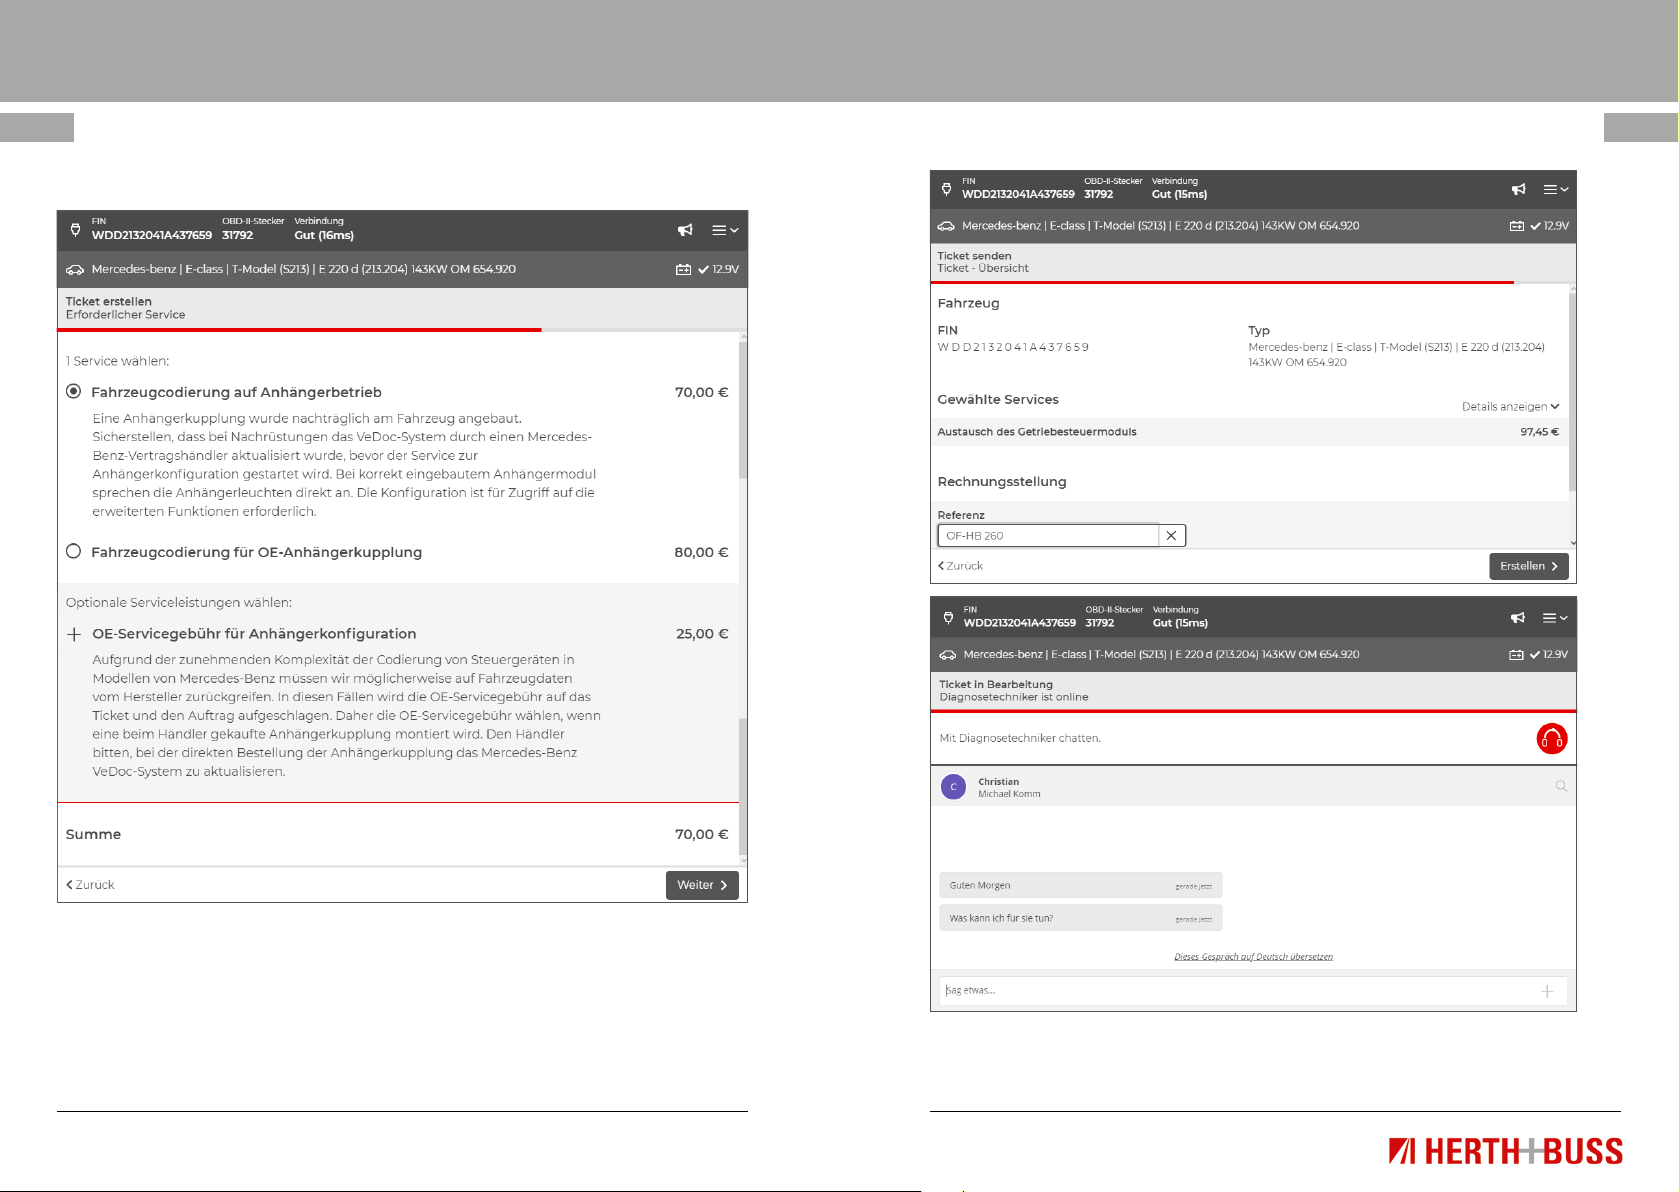Click megaphone icon in Ticket senden panel
This screenshot has width=1679, height=1192.
click(x=1518, y=189)
